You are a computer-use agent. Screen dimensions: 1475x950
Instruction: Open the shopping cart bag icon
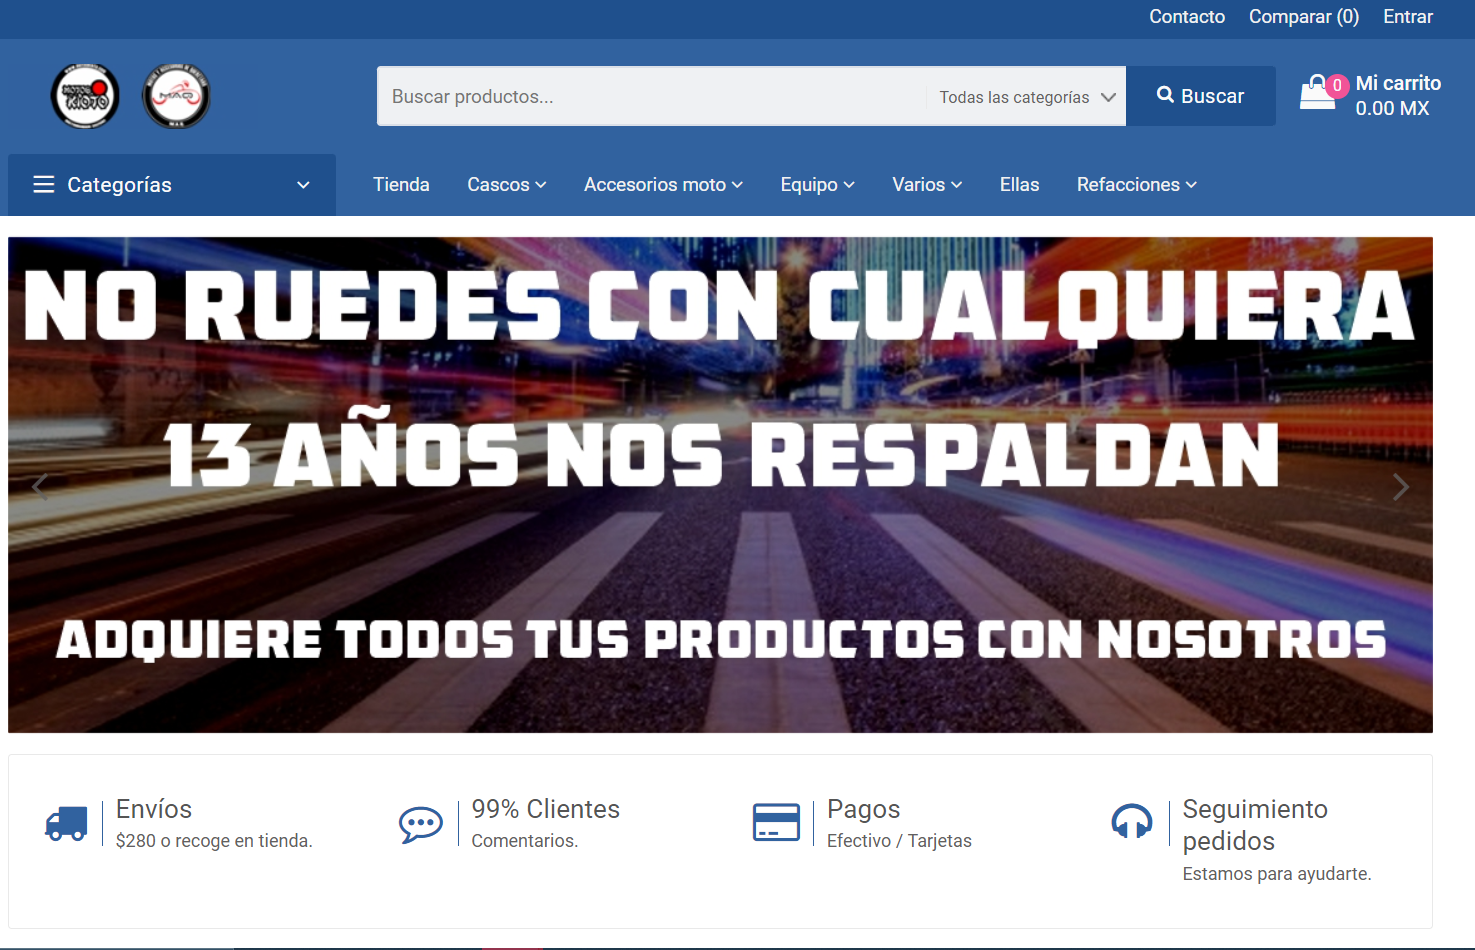[x=1317, y=93]
